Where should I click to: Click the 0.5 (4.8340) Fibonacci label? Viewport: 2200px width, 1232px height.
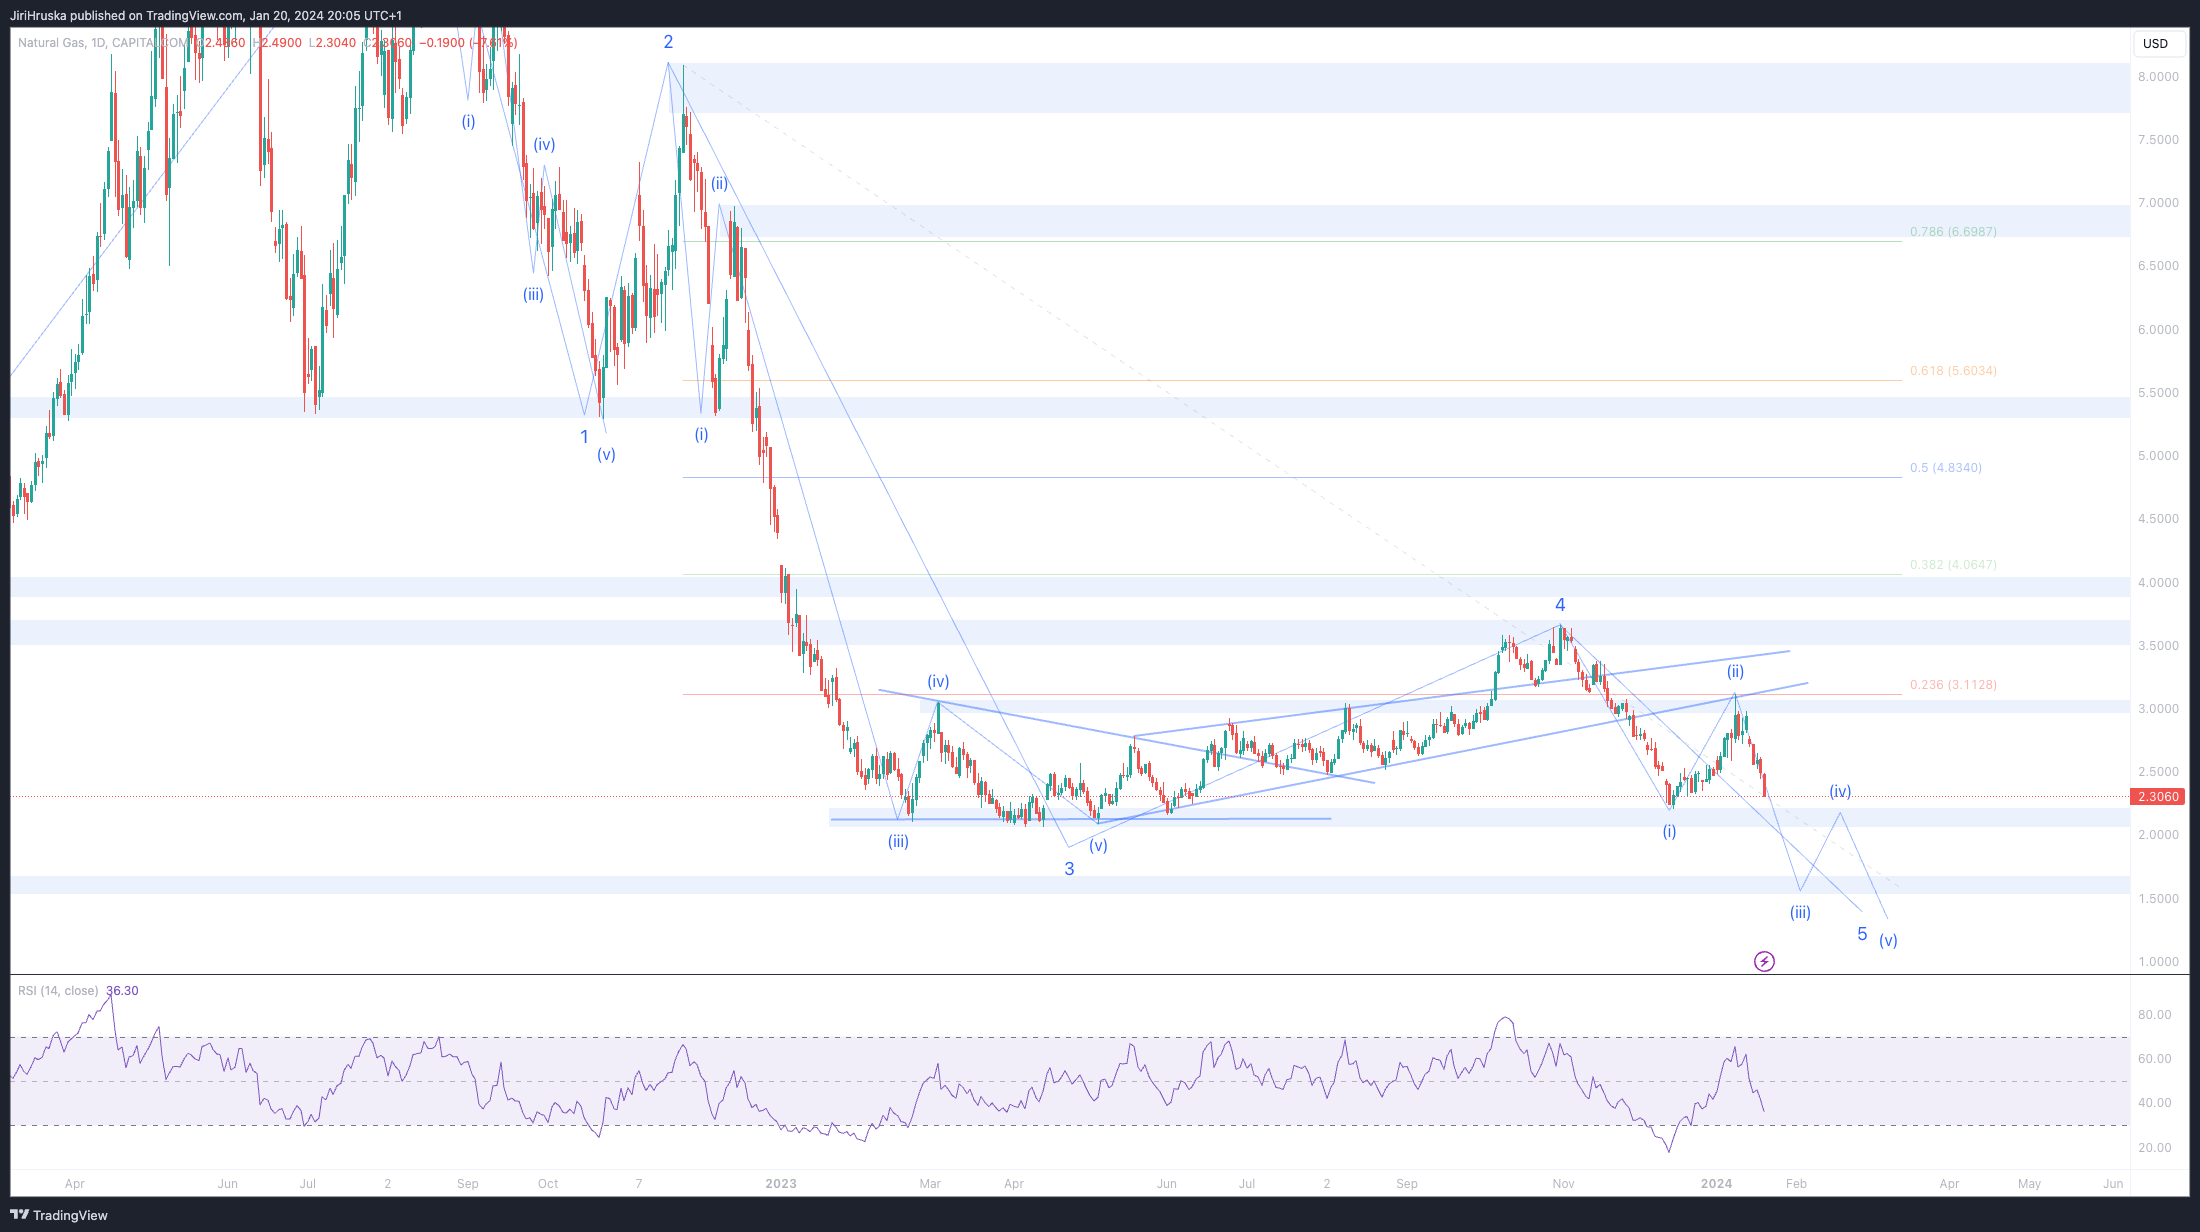(x=1945, y=468)
